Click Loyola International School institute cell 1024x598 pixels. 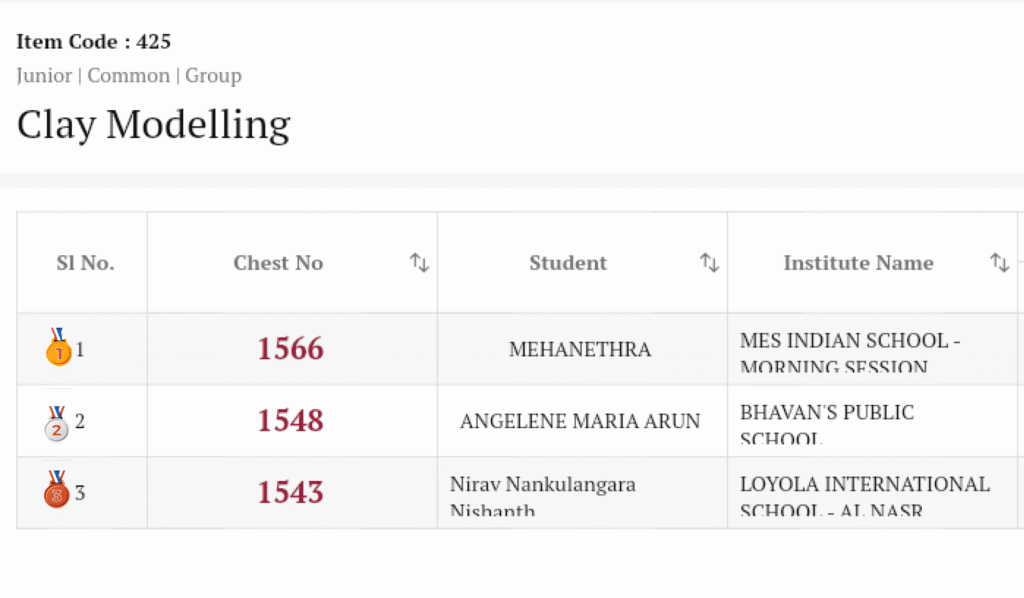865,493
